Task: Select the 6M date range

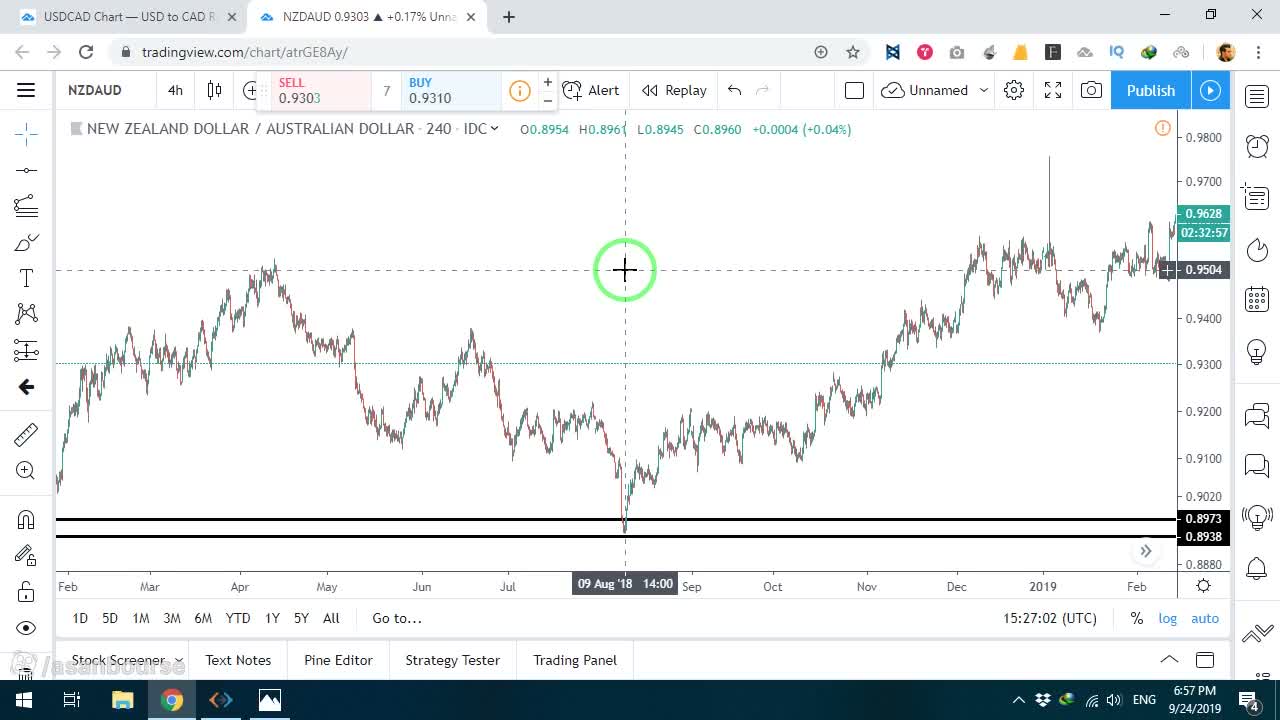Action: point(203,618)
